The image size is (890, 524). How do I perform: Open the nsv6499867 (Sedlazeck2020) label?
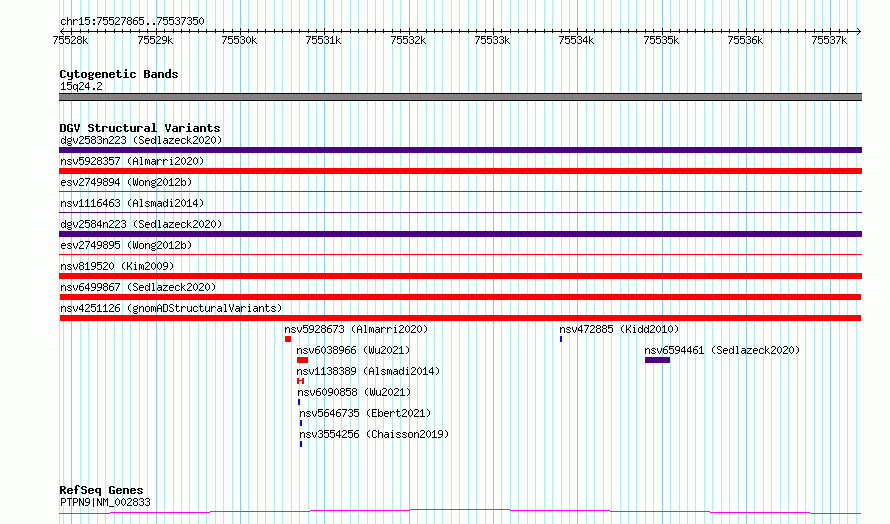point(138,287)
